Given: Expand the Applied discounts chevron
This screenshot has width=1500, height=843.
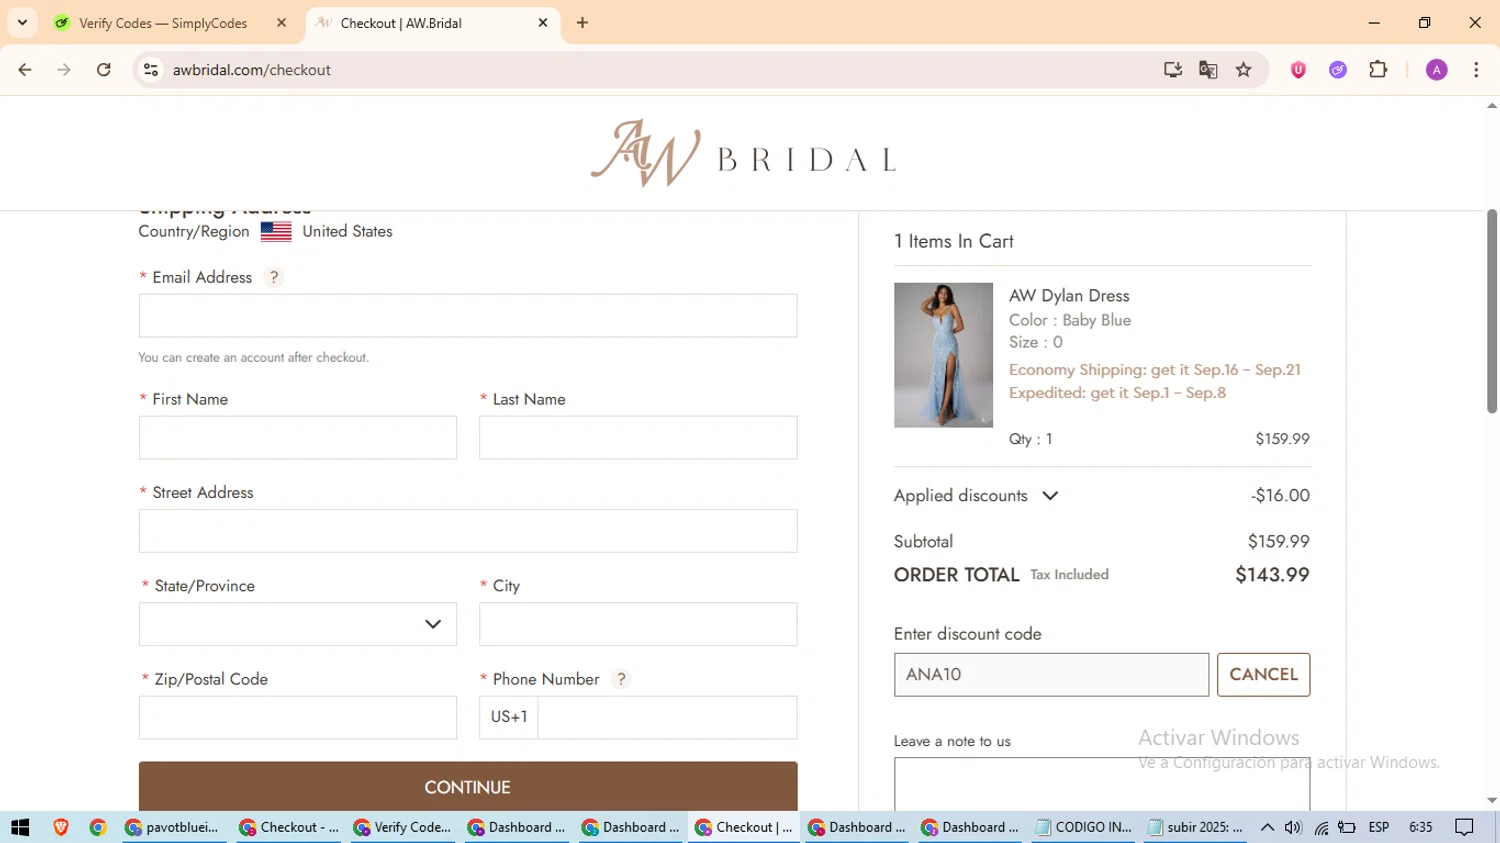Looking at the screenshot, I should point(1050,496).
